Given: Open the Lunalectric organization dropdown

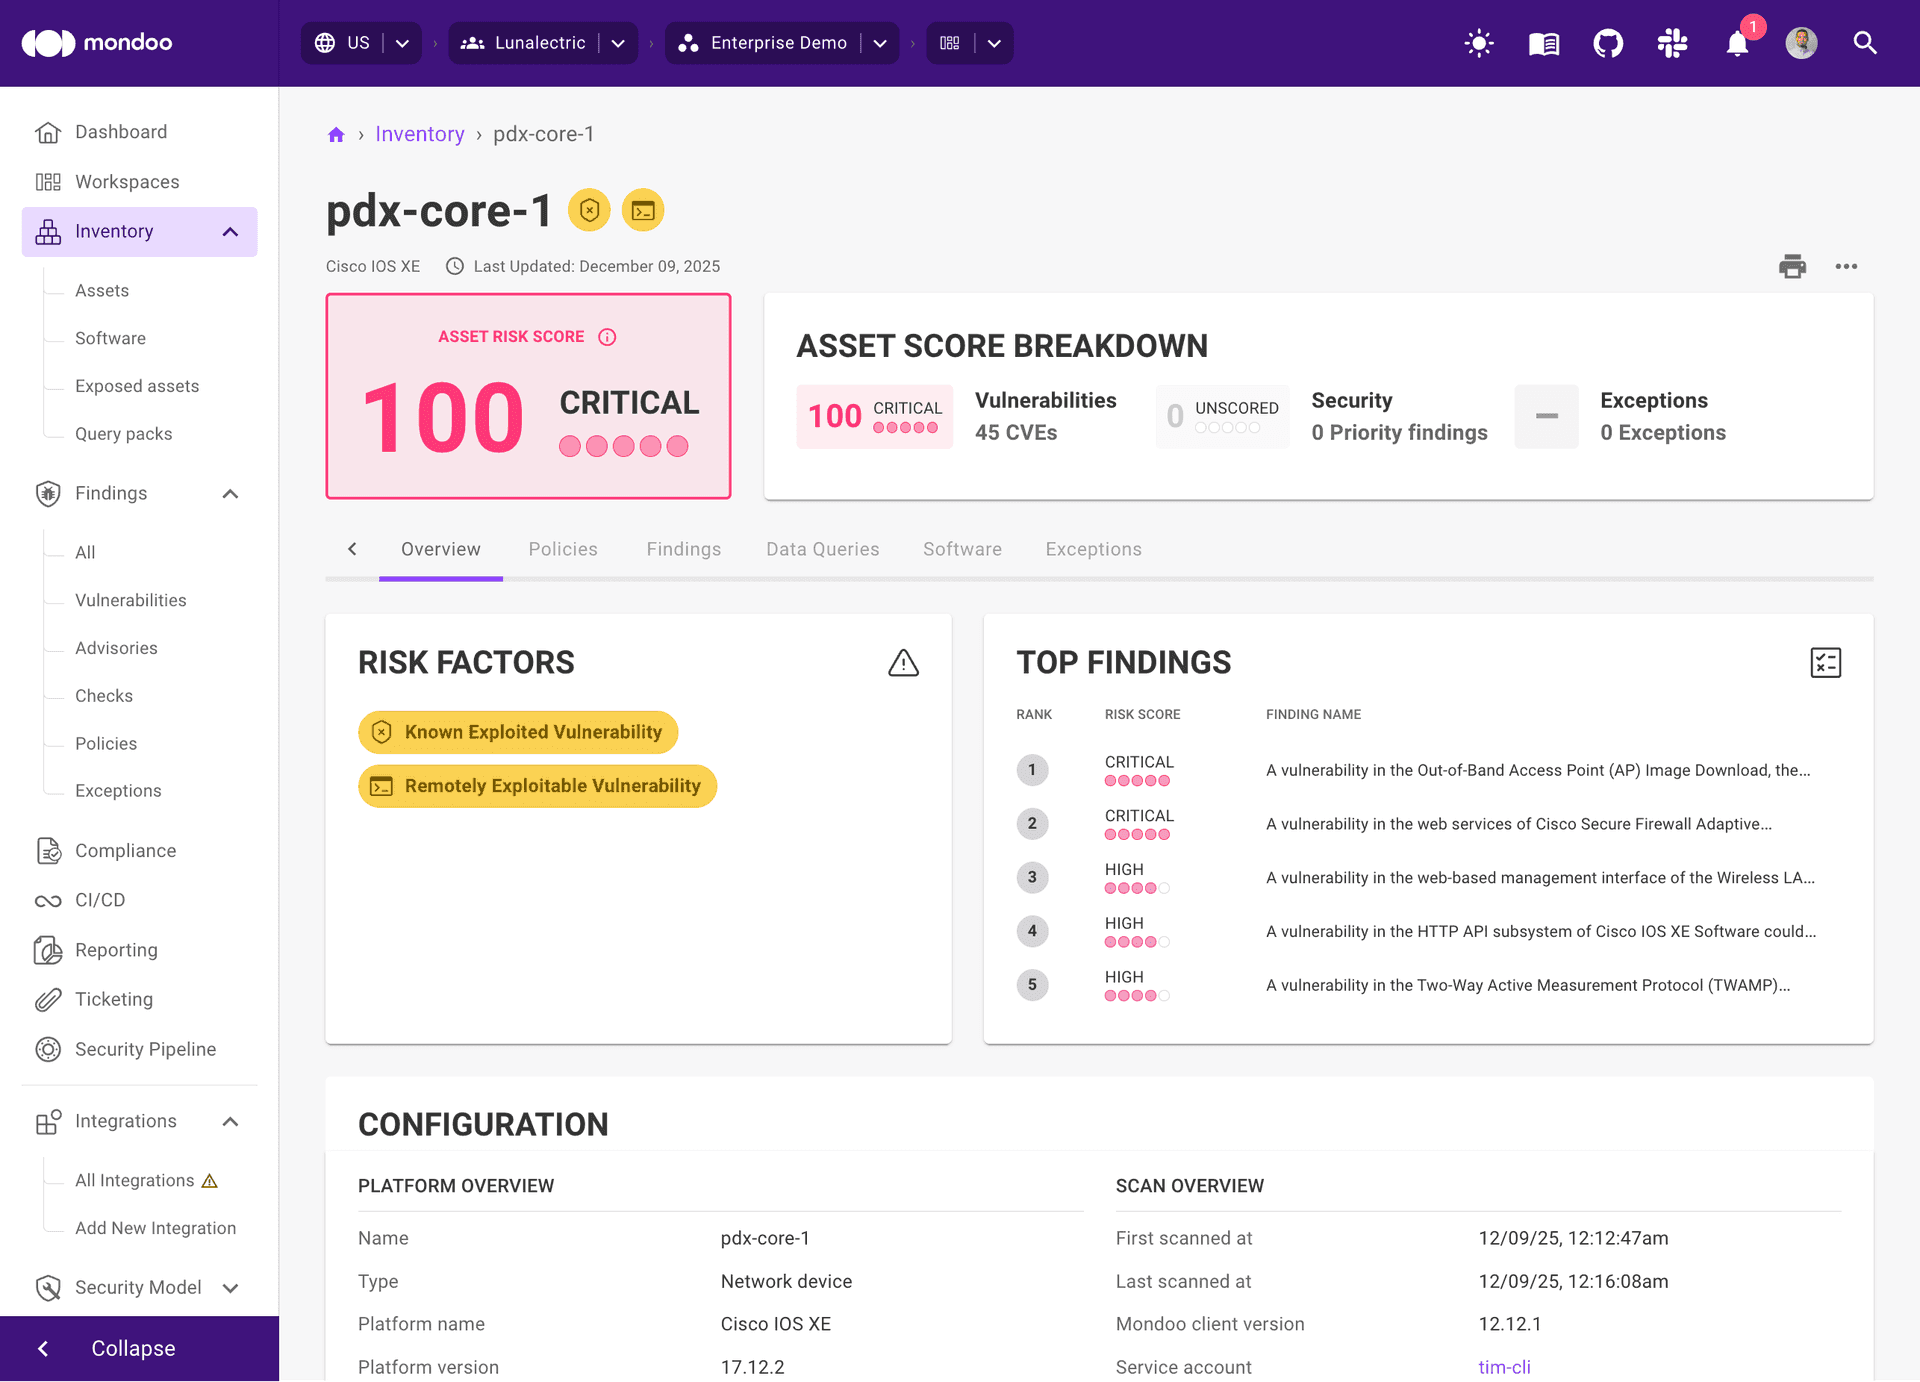Looking at the screenshot, I should 618,43.
